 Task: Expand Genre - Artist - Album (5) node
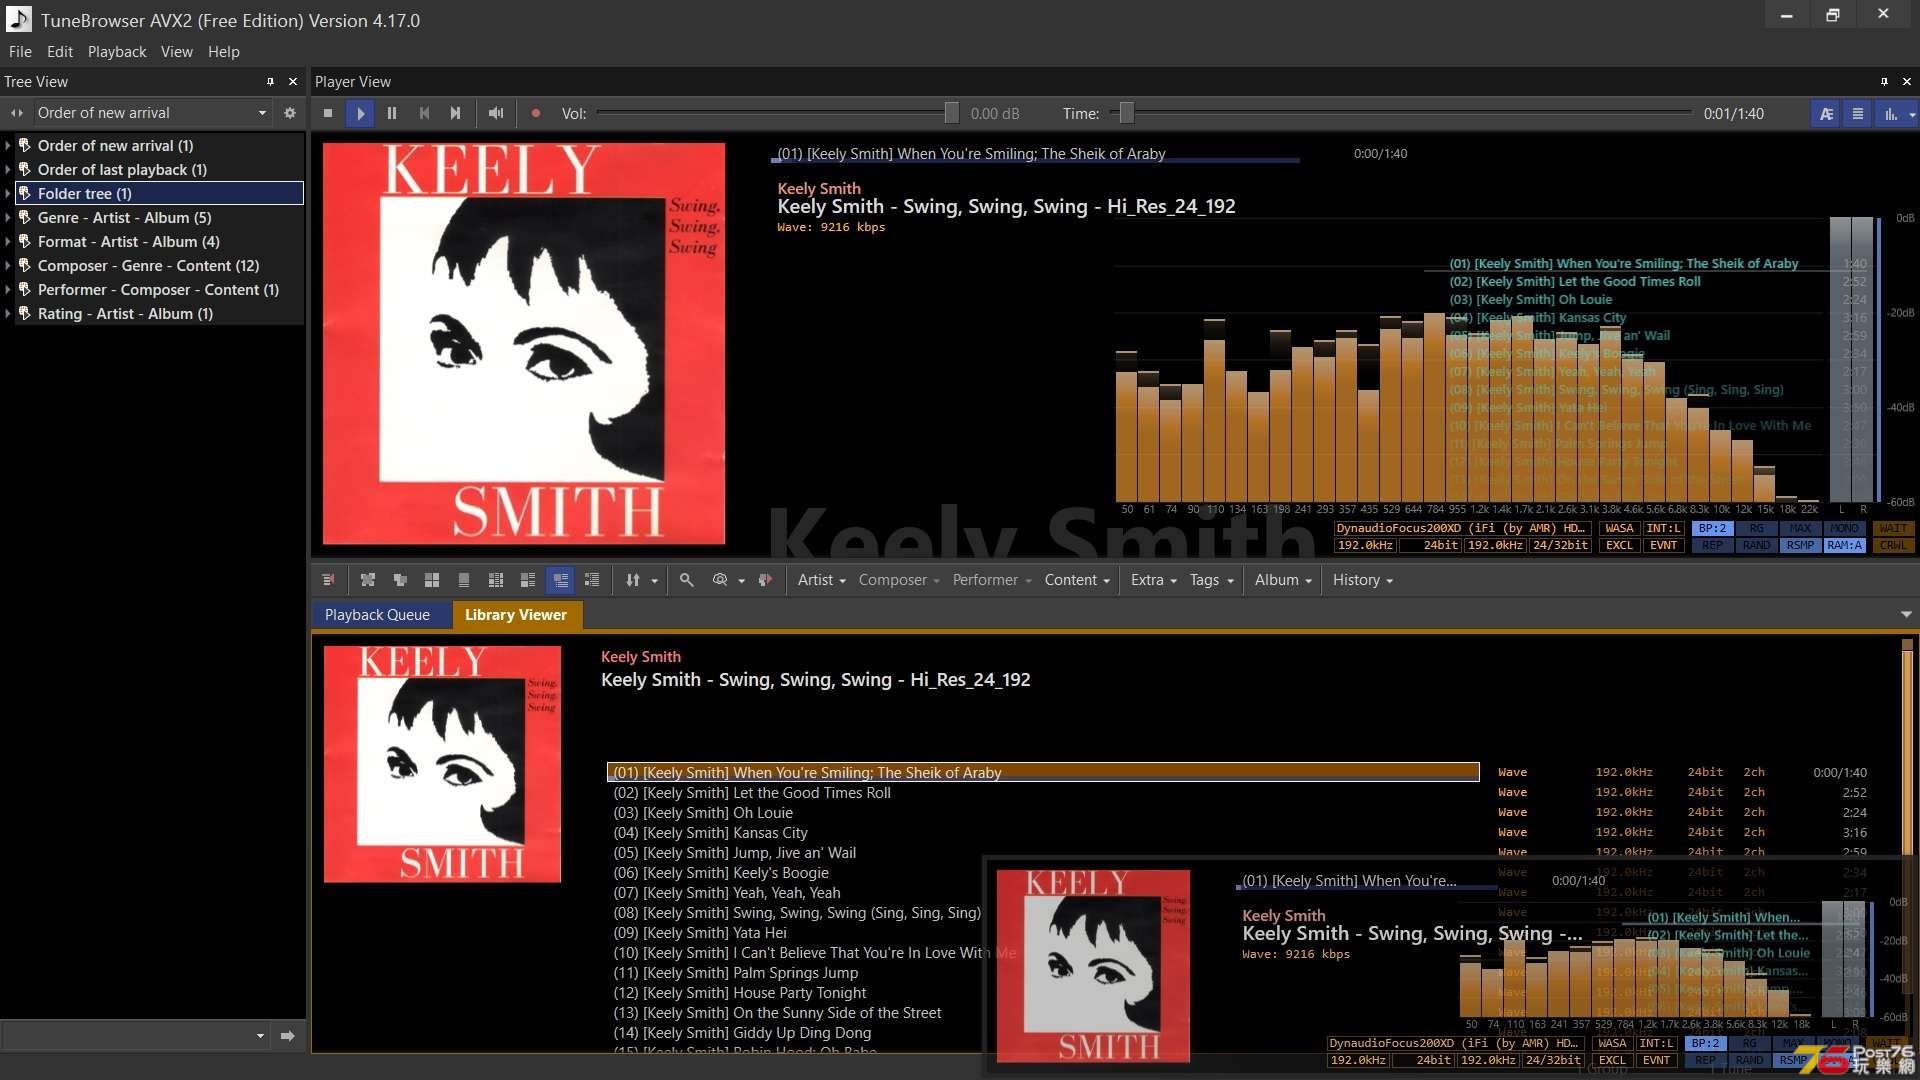(x=8, y=217)
